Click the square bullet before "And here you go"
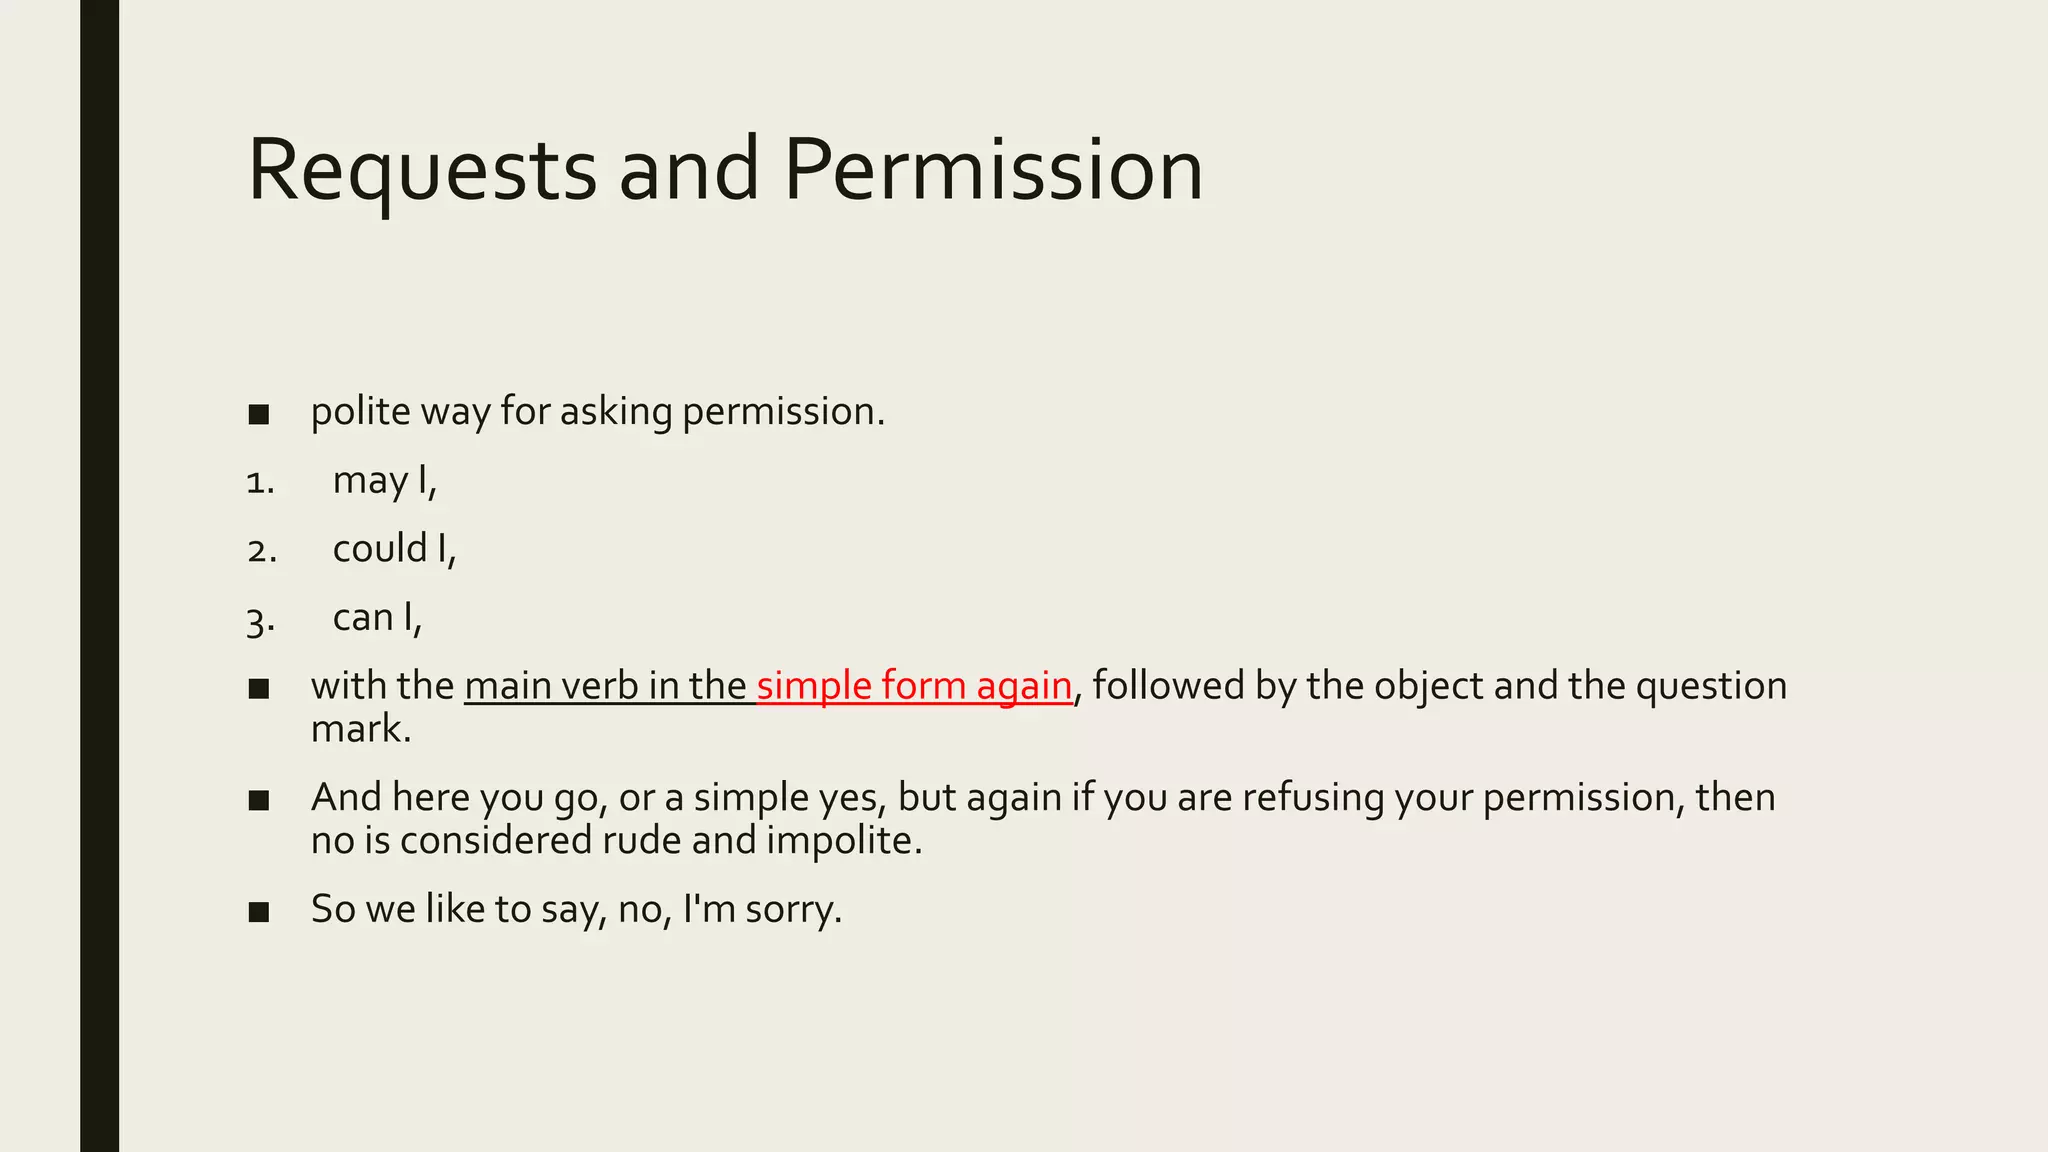Image resolution: width=2048 pixels, height=1152 pixels. coord(259,800)
